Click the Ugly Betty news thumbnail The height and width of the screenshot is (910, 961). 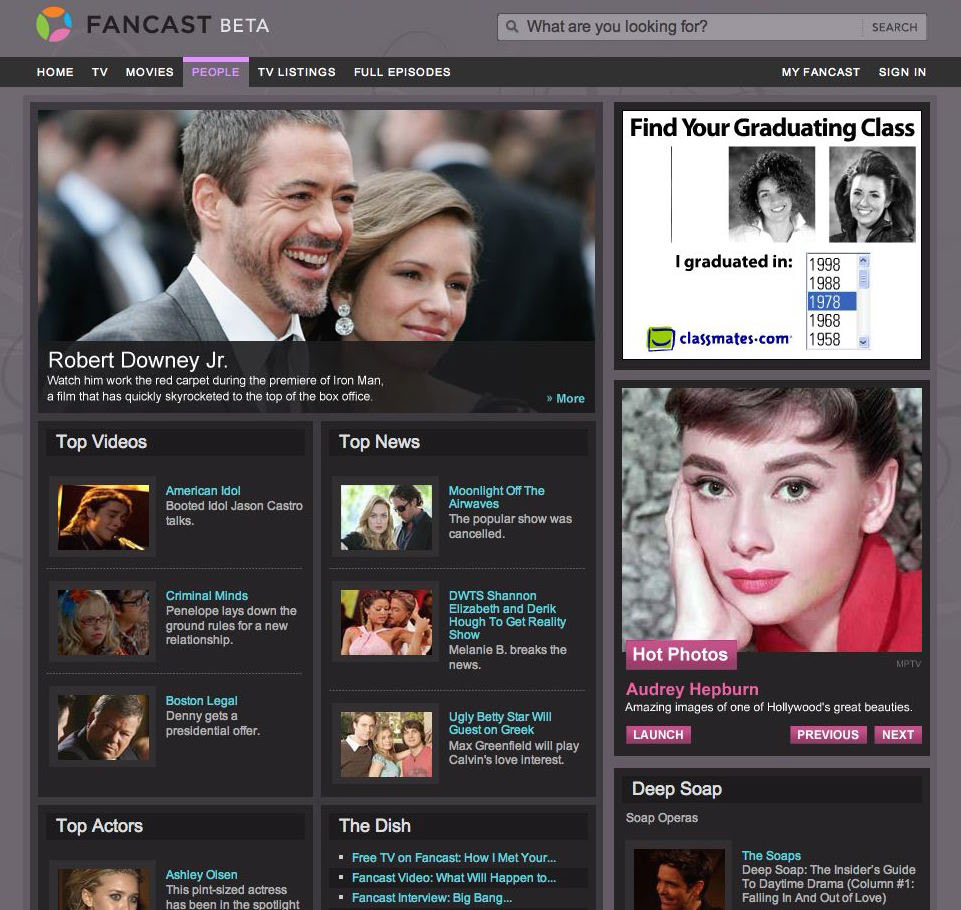(x=386, y=745)
